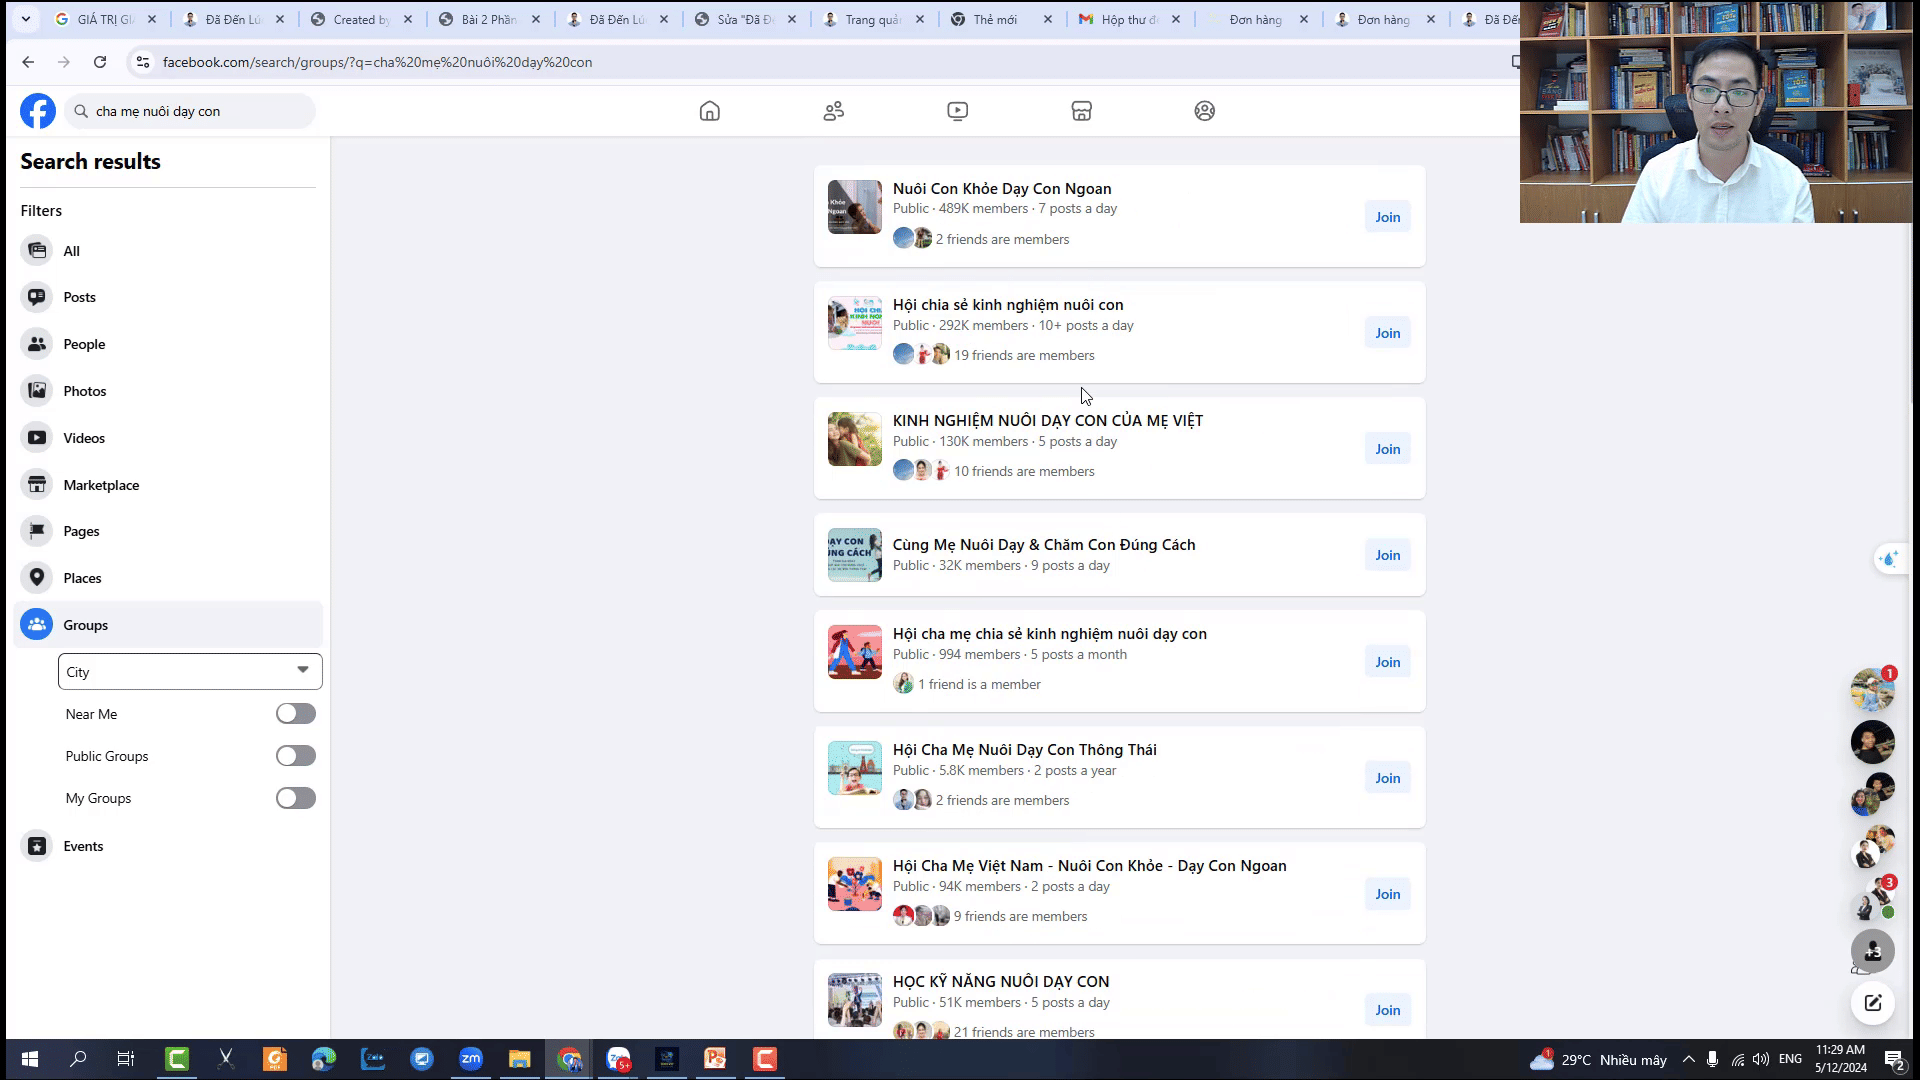Click the Facebook logo icon

point(38,111)
